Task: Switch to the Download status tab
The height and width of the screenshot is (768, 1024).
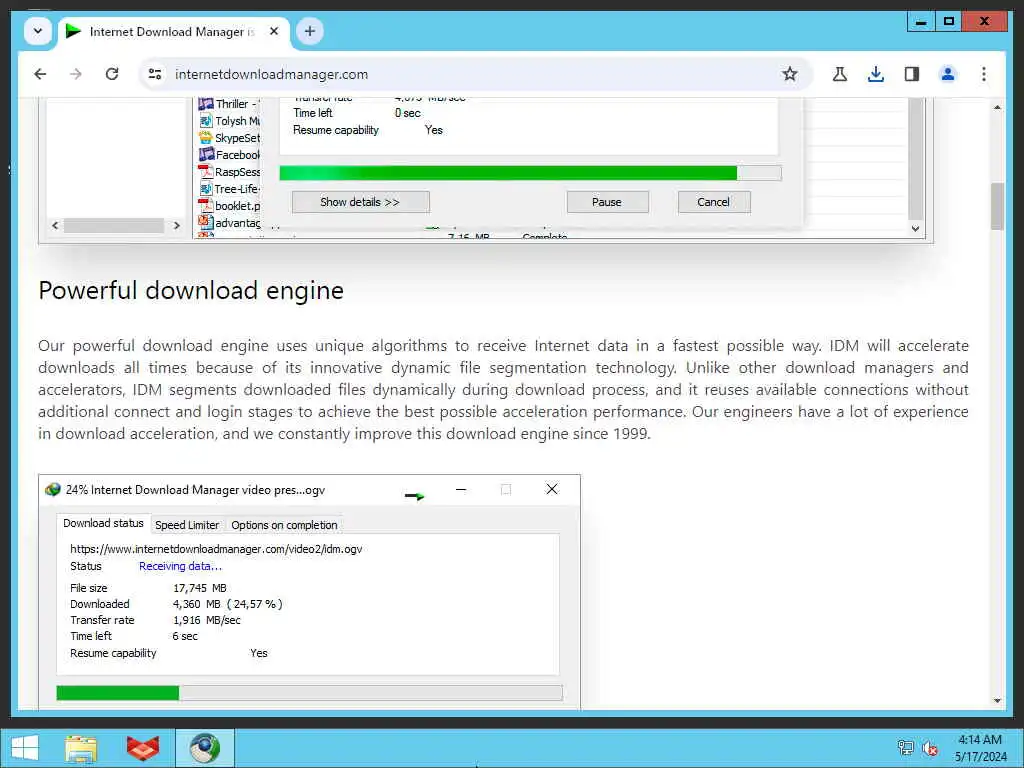Action: (103, 524)
